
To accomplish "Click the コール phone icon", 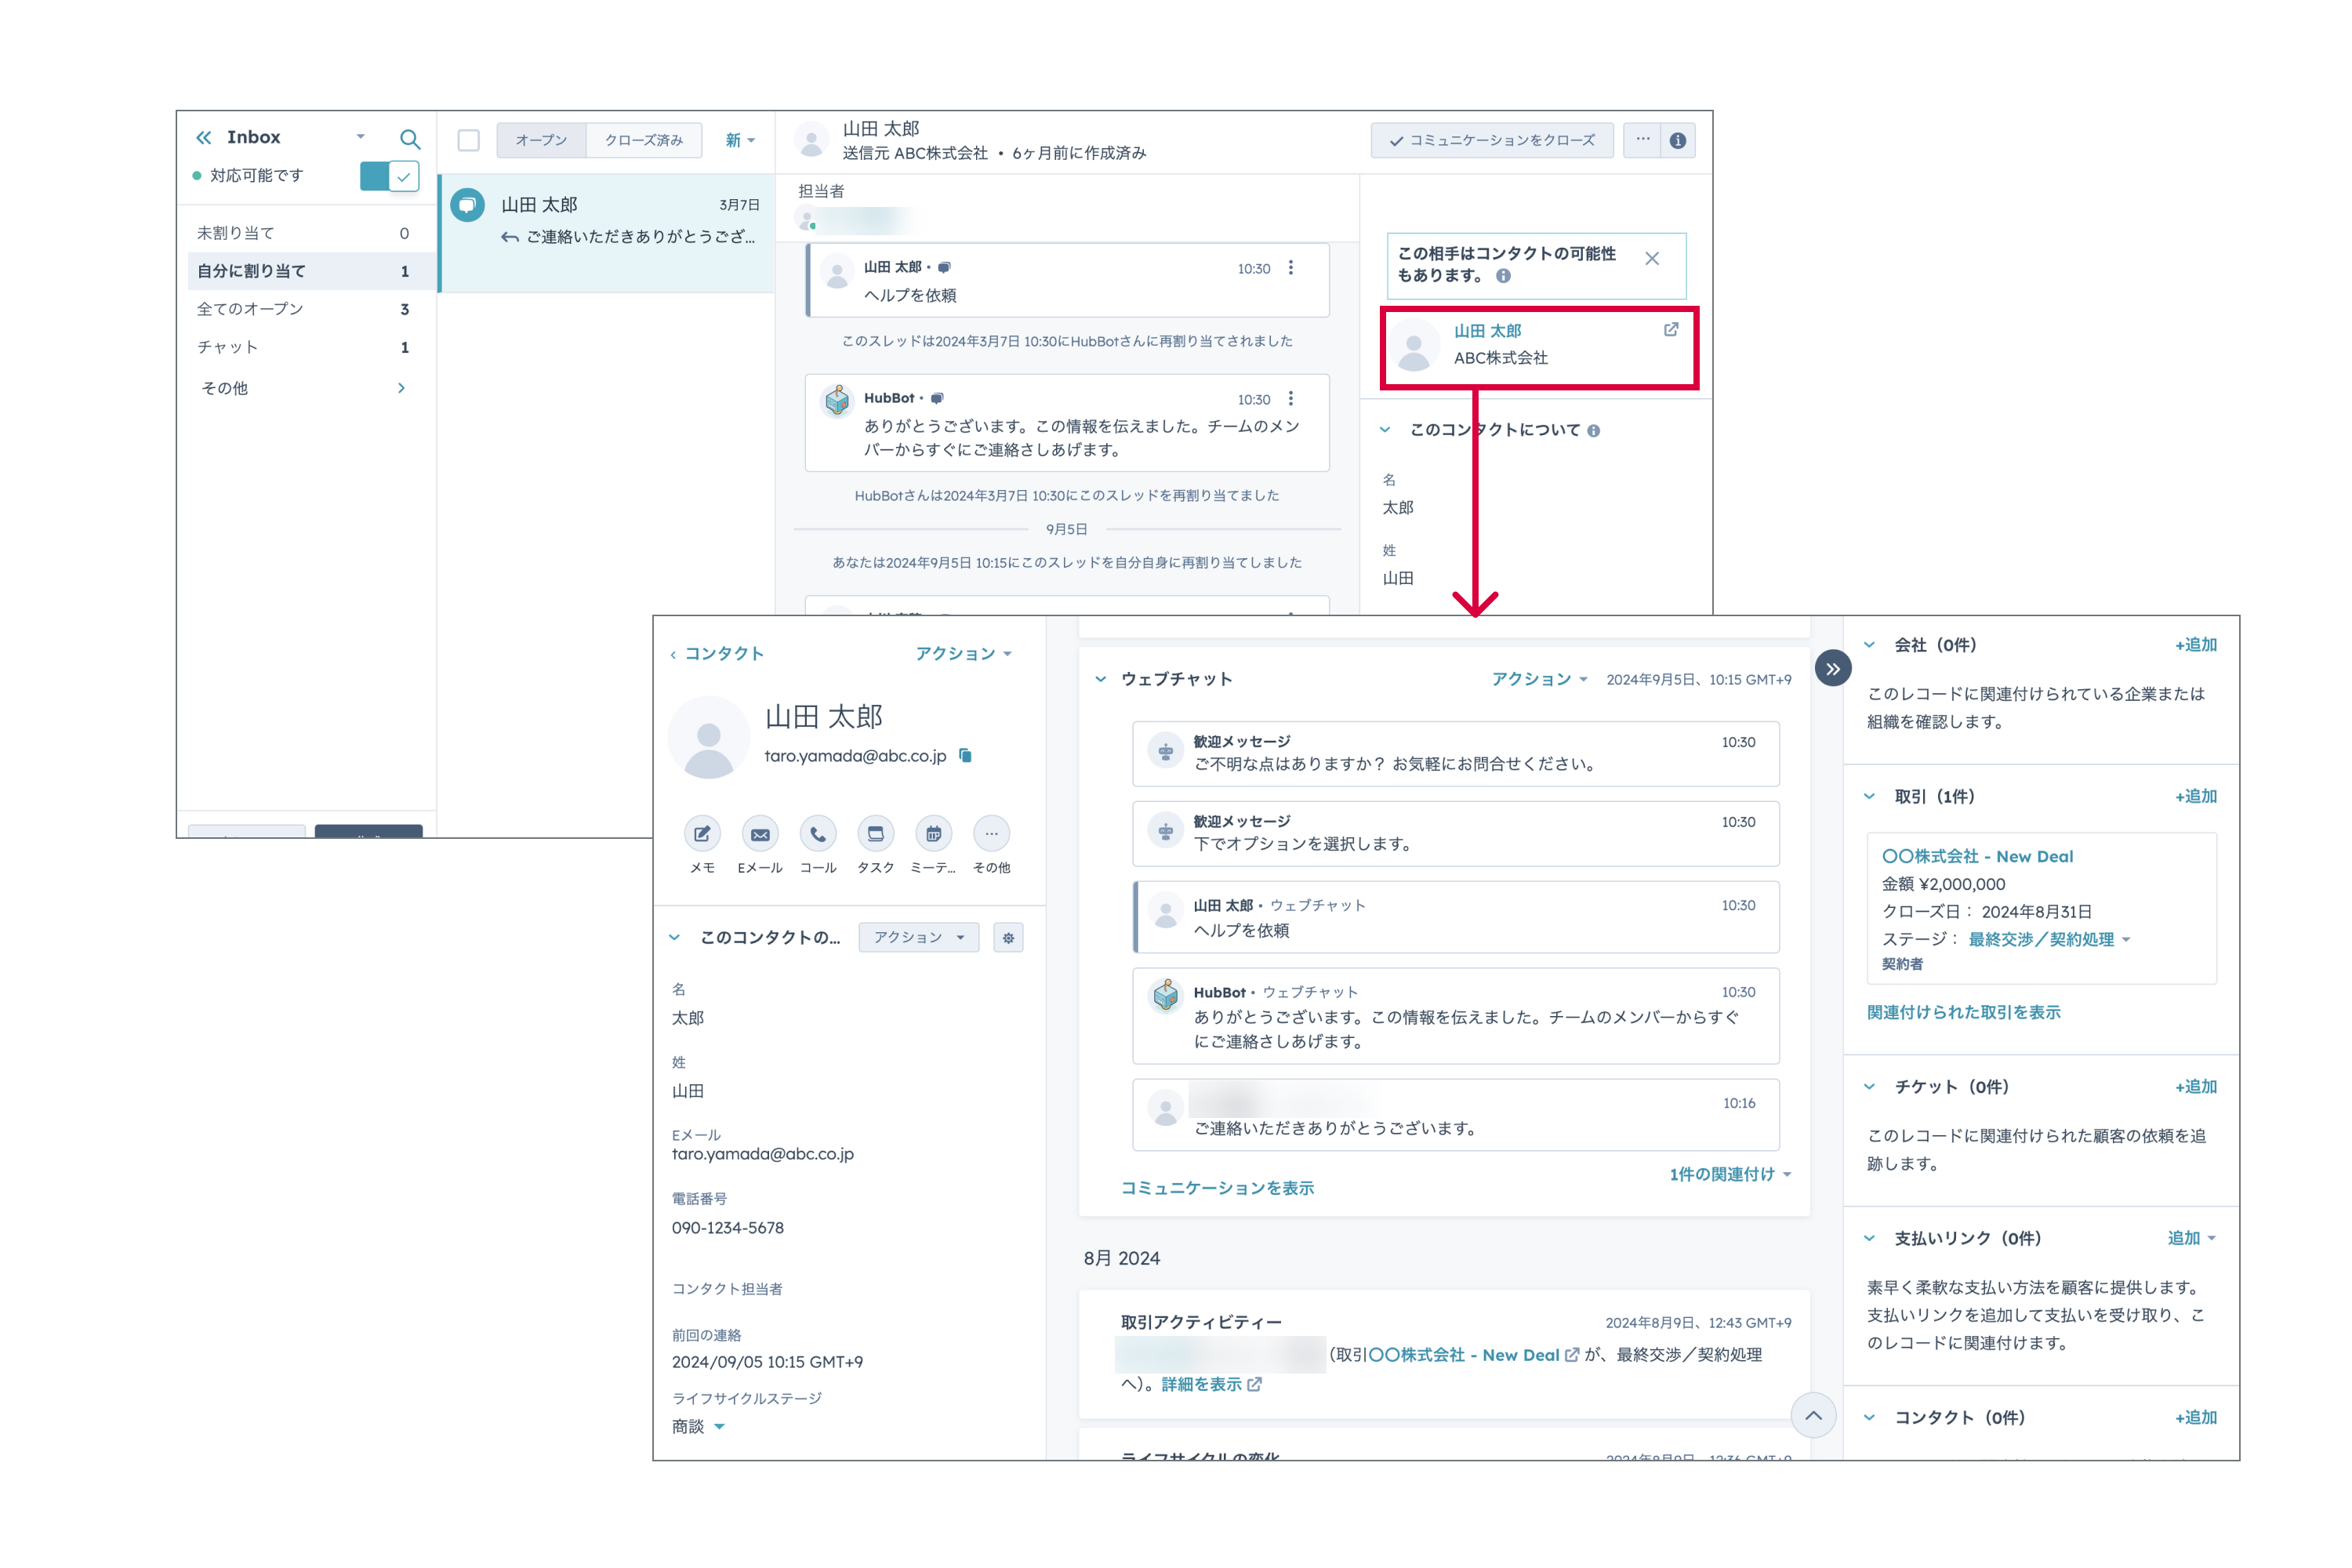I will [818, 834].
